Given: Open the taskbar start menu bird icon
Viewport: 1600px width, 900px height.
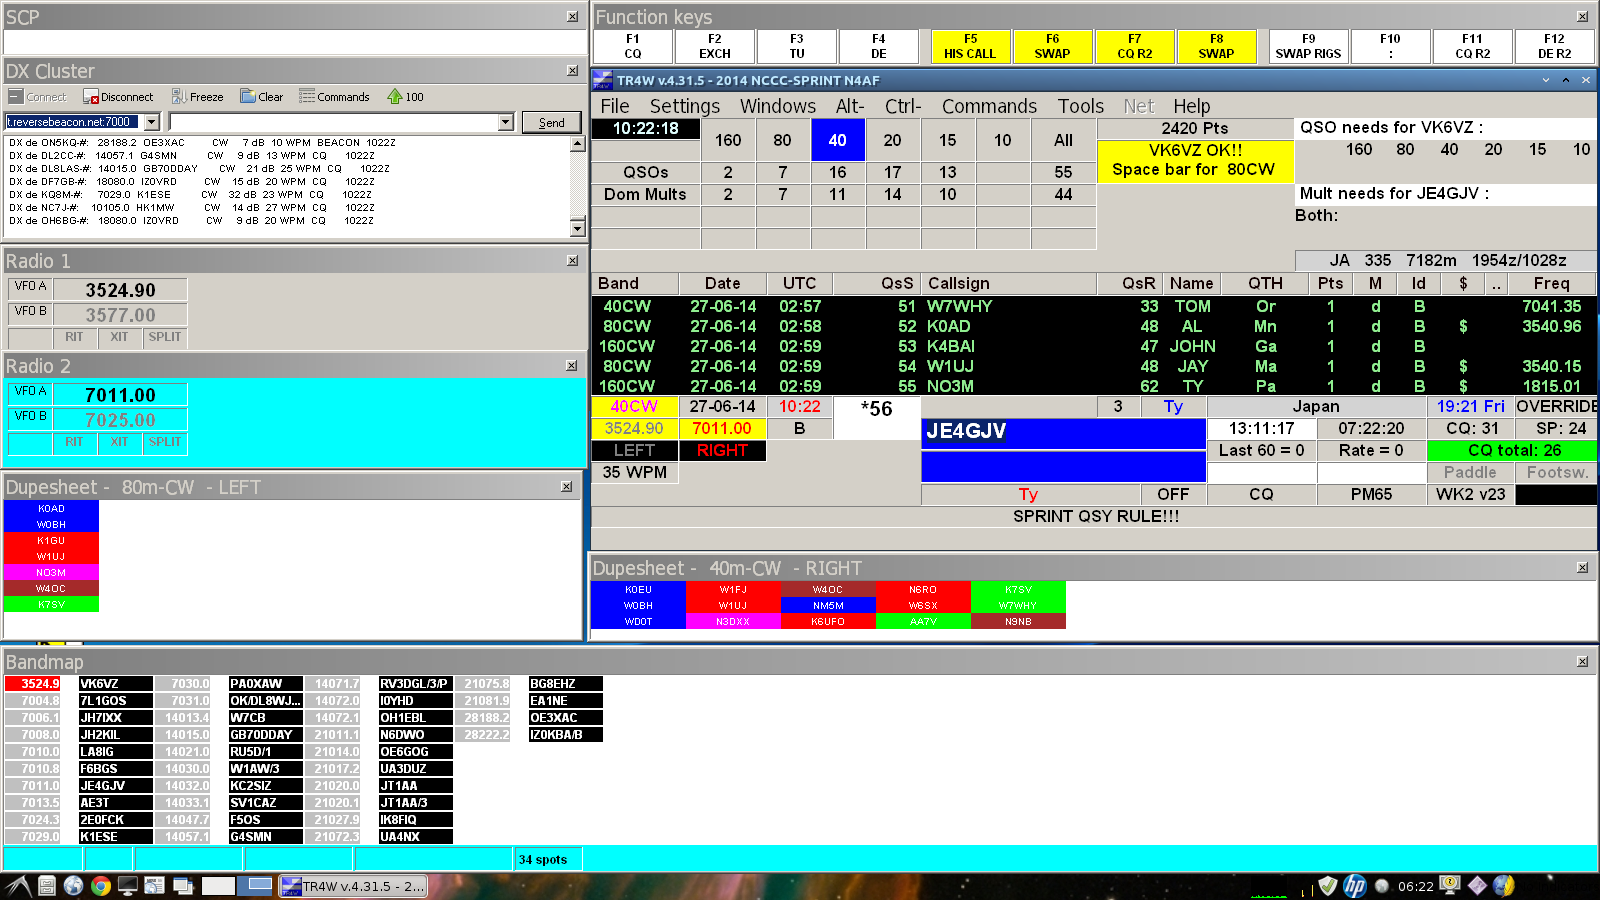Looking at the screenshot, I should 17,886.
